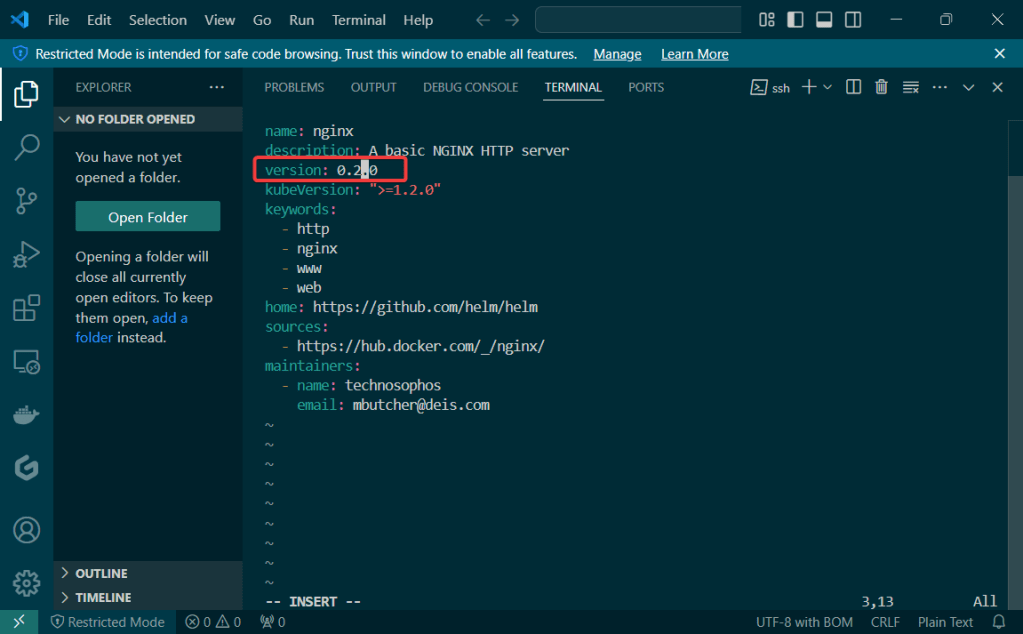Screen dimensions: 1023x634
Task: Click the Split Terminal icon
Action: 853,88
